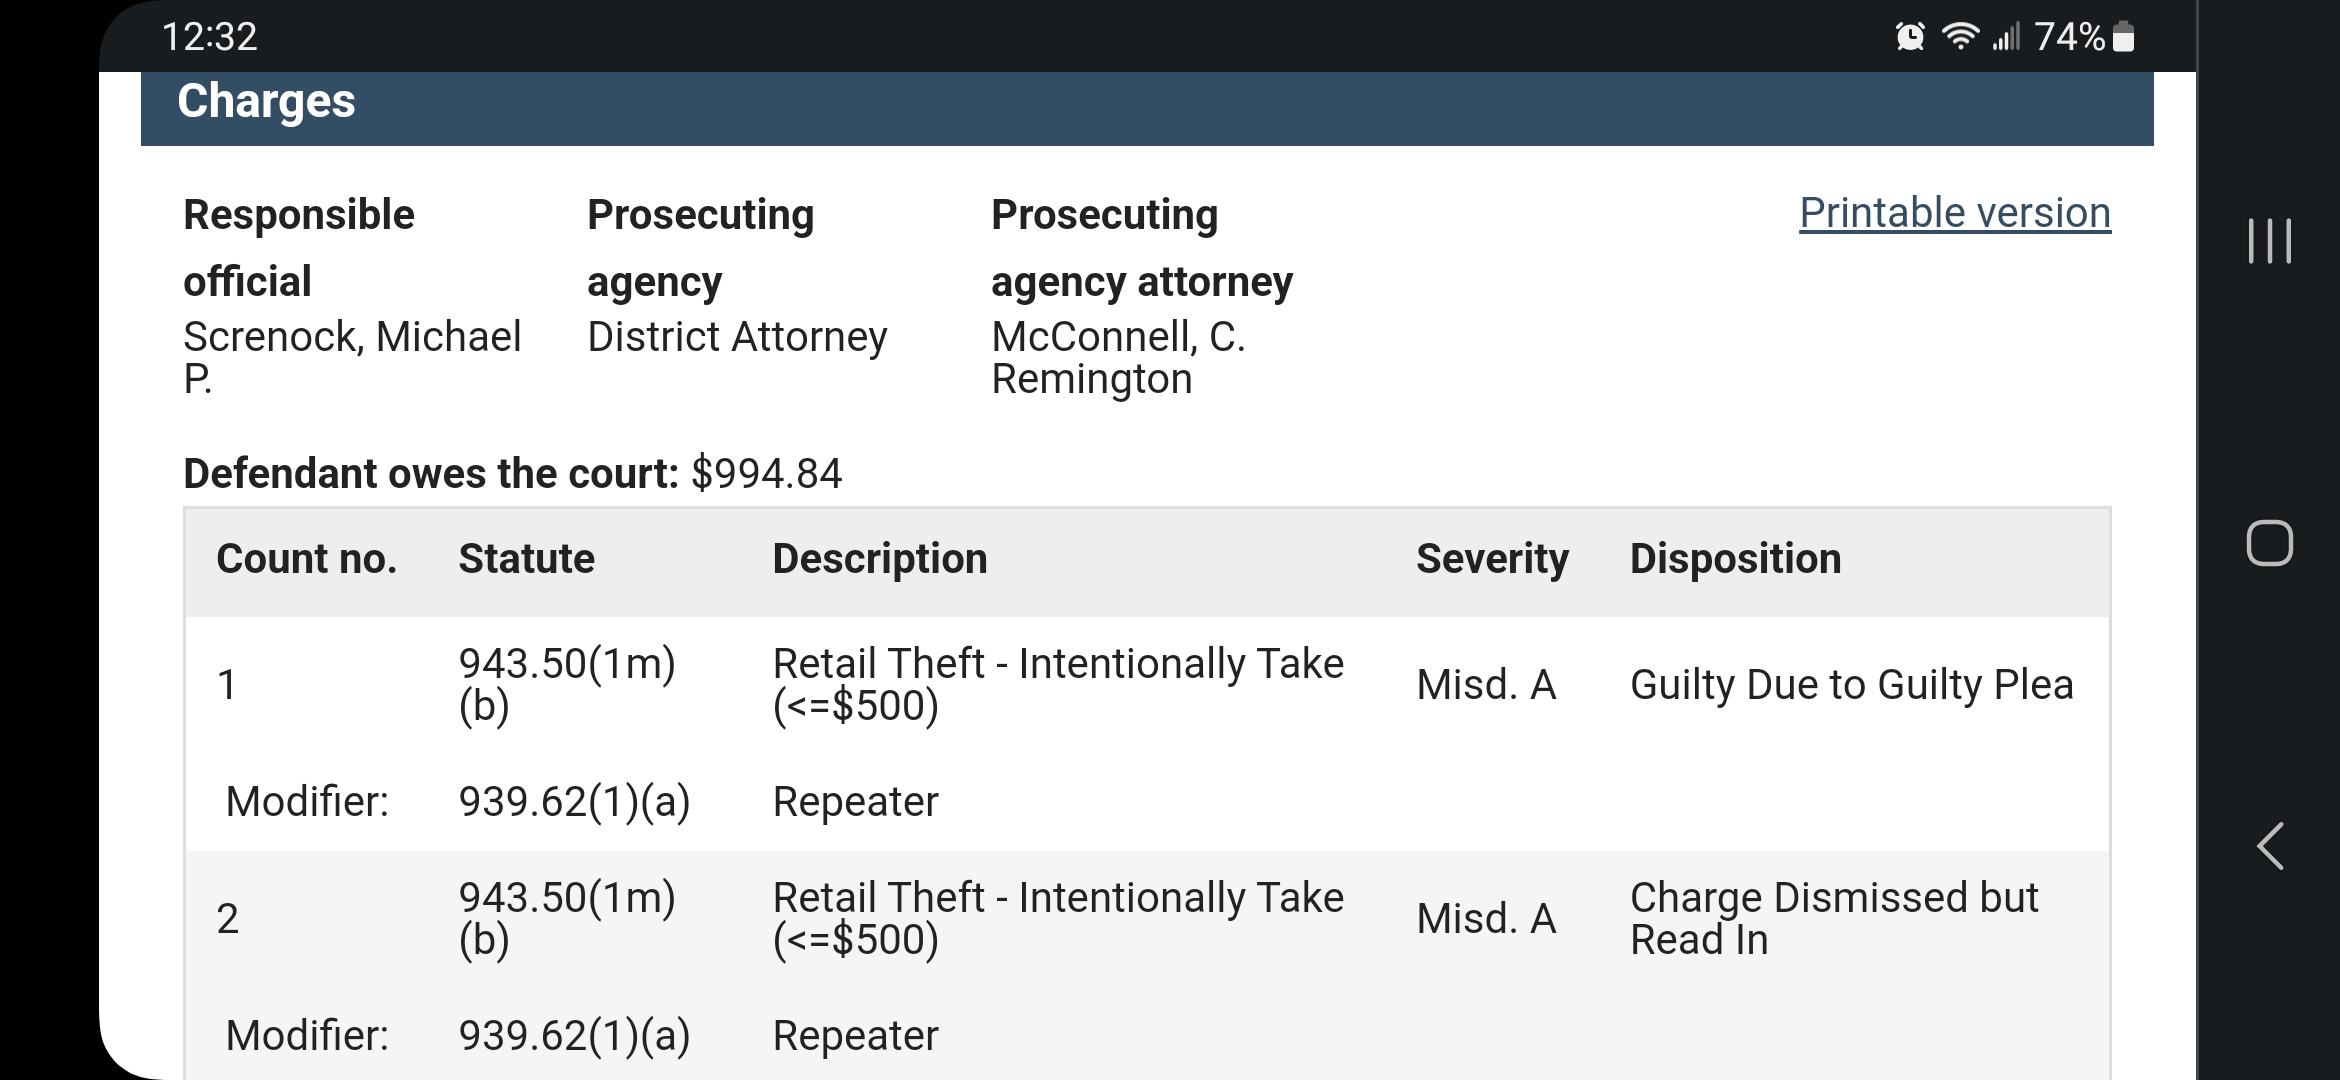The height and width of the screenshot is (1080, 2340).
Task: Click the Disposition column header
Action: point(1735,559)
